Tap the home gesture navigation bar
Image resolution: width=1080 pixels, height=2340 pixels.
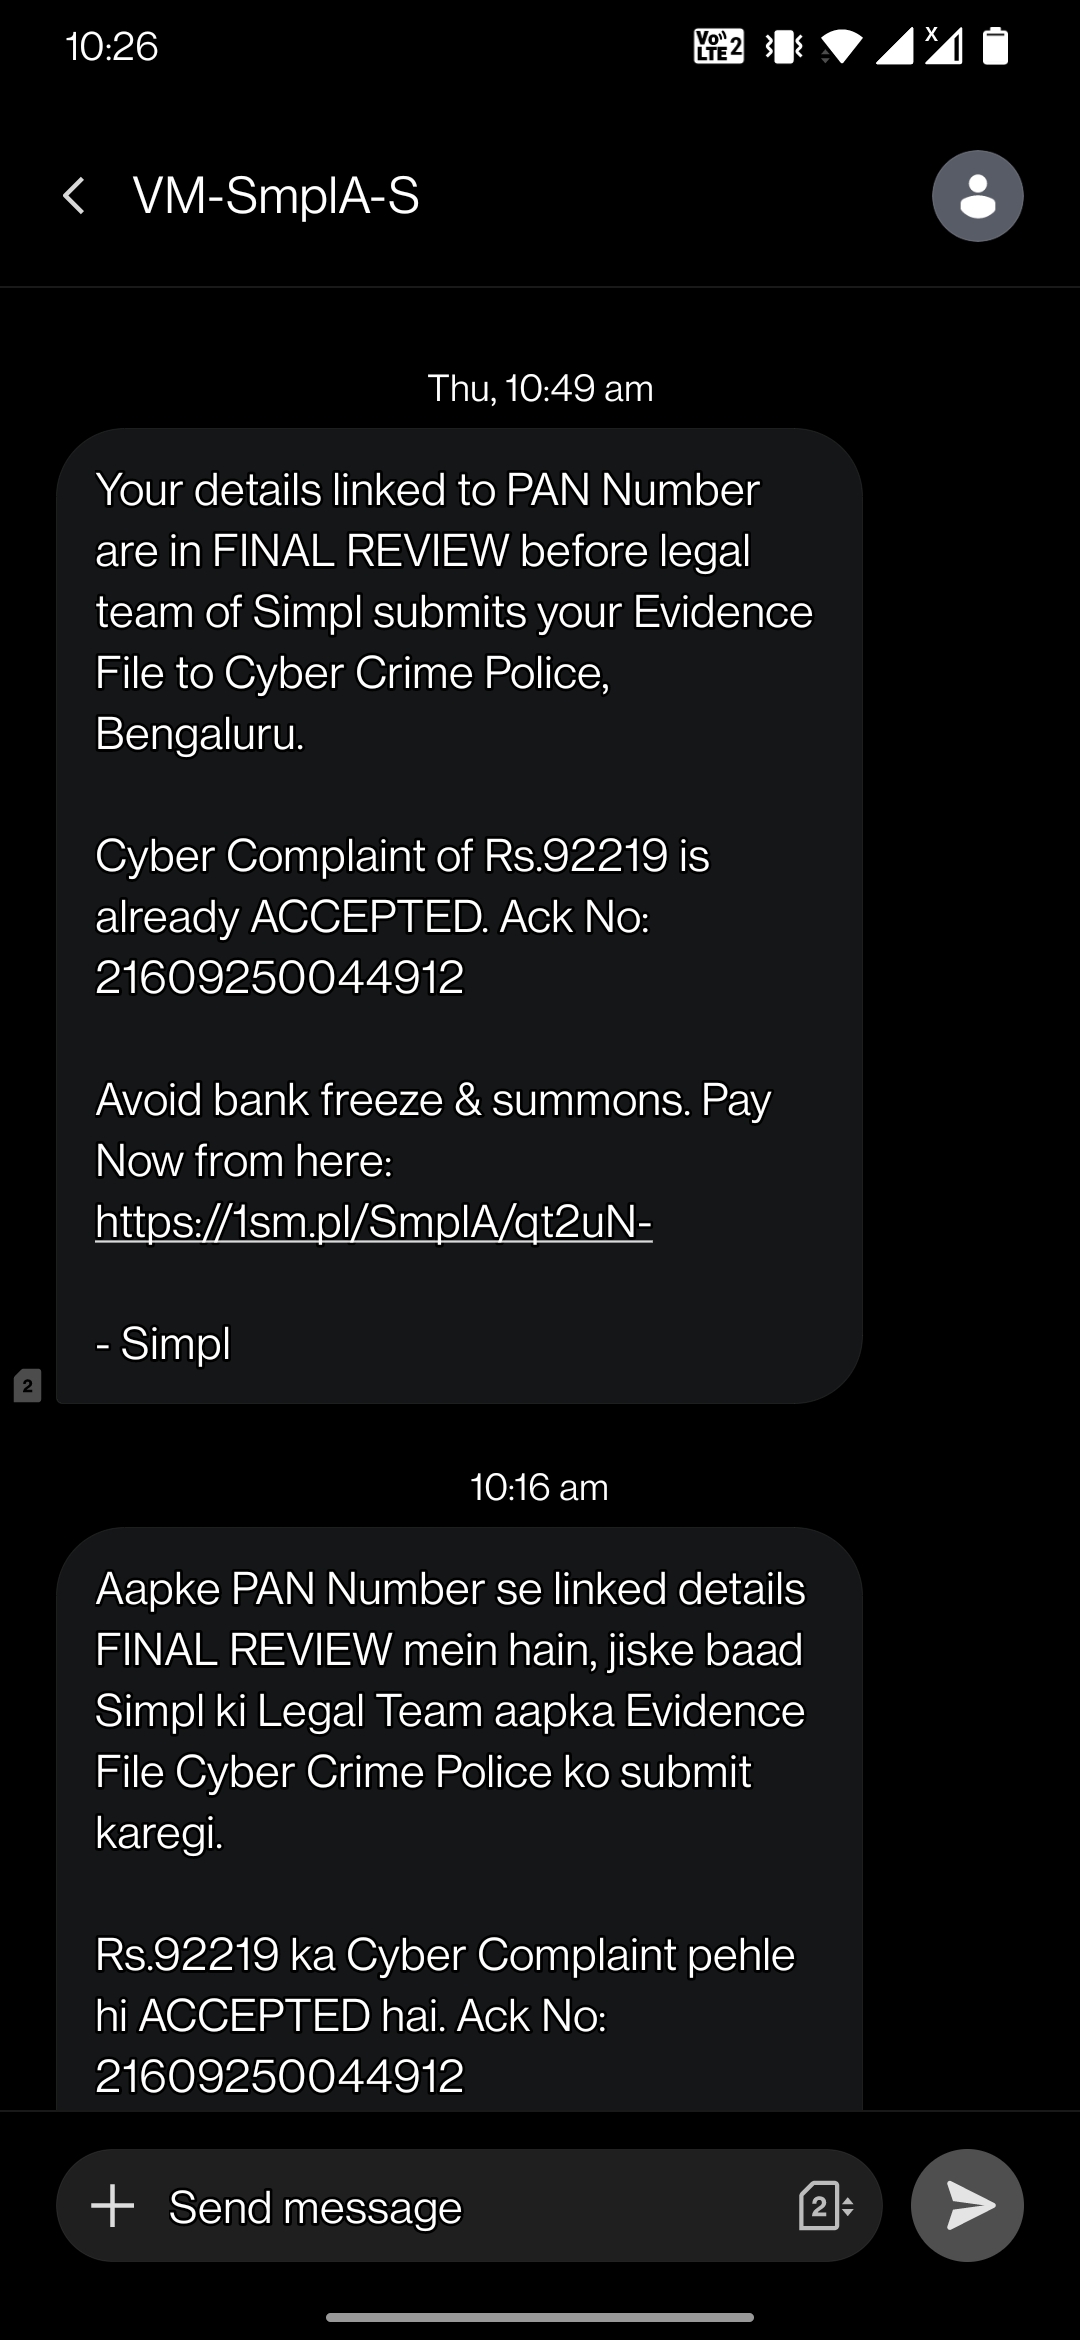click(540, 2317)
